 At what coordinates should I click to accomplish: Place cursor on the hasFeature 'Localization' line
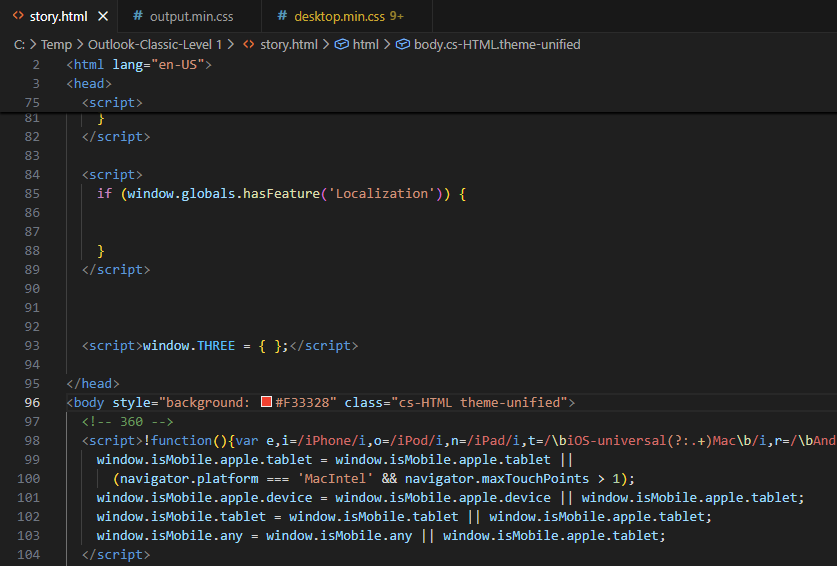point(280,193)
